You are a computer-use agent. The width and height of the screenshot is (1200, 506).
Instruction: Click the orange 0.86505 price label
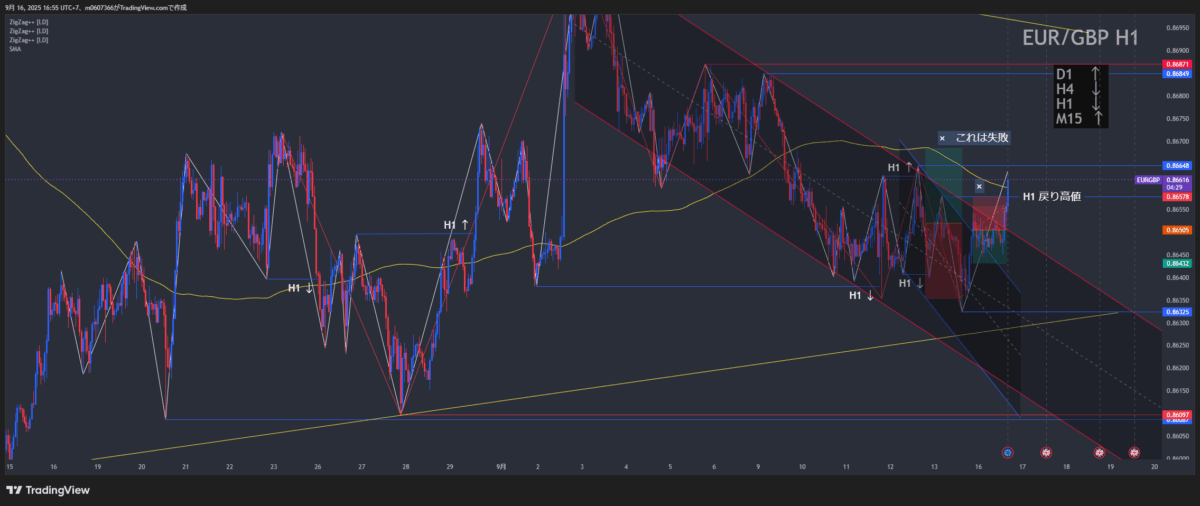pyautogui.click(x=1175, y=230)
